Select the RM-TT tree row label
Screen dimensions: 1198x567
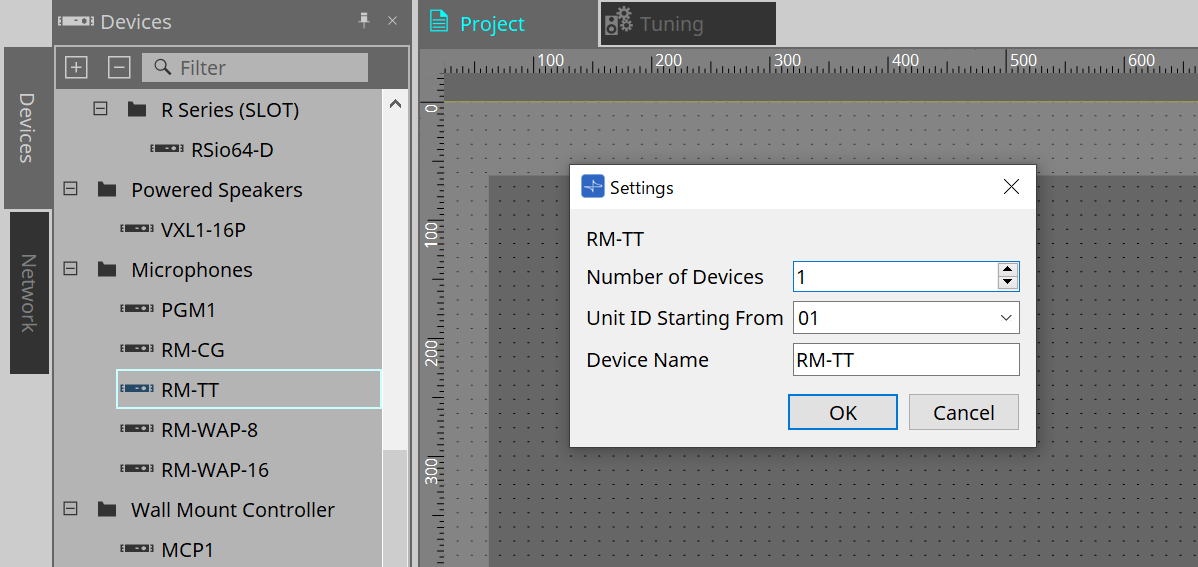tap(190, 390)
